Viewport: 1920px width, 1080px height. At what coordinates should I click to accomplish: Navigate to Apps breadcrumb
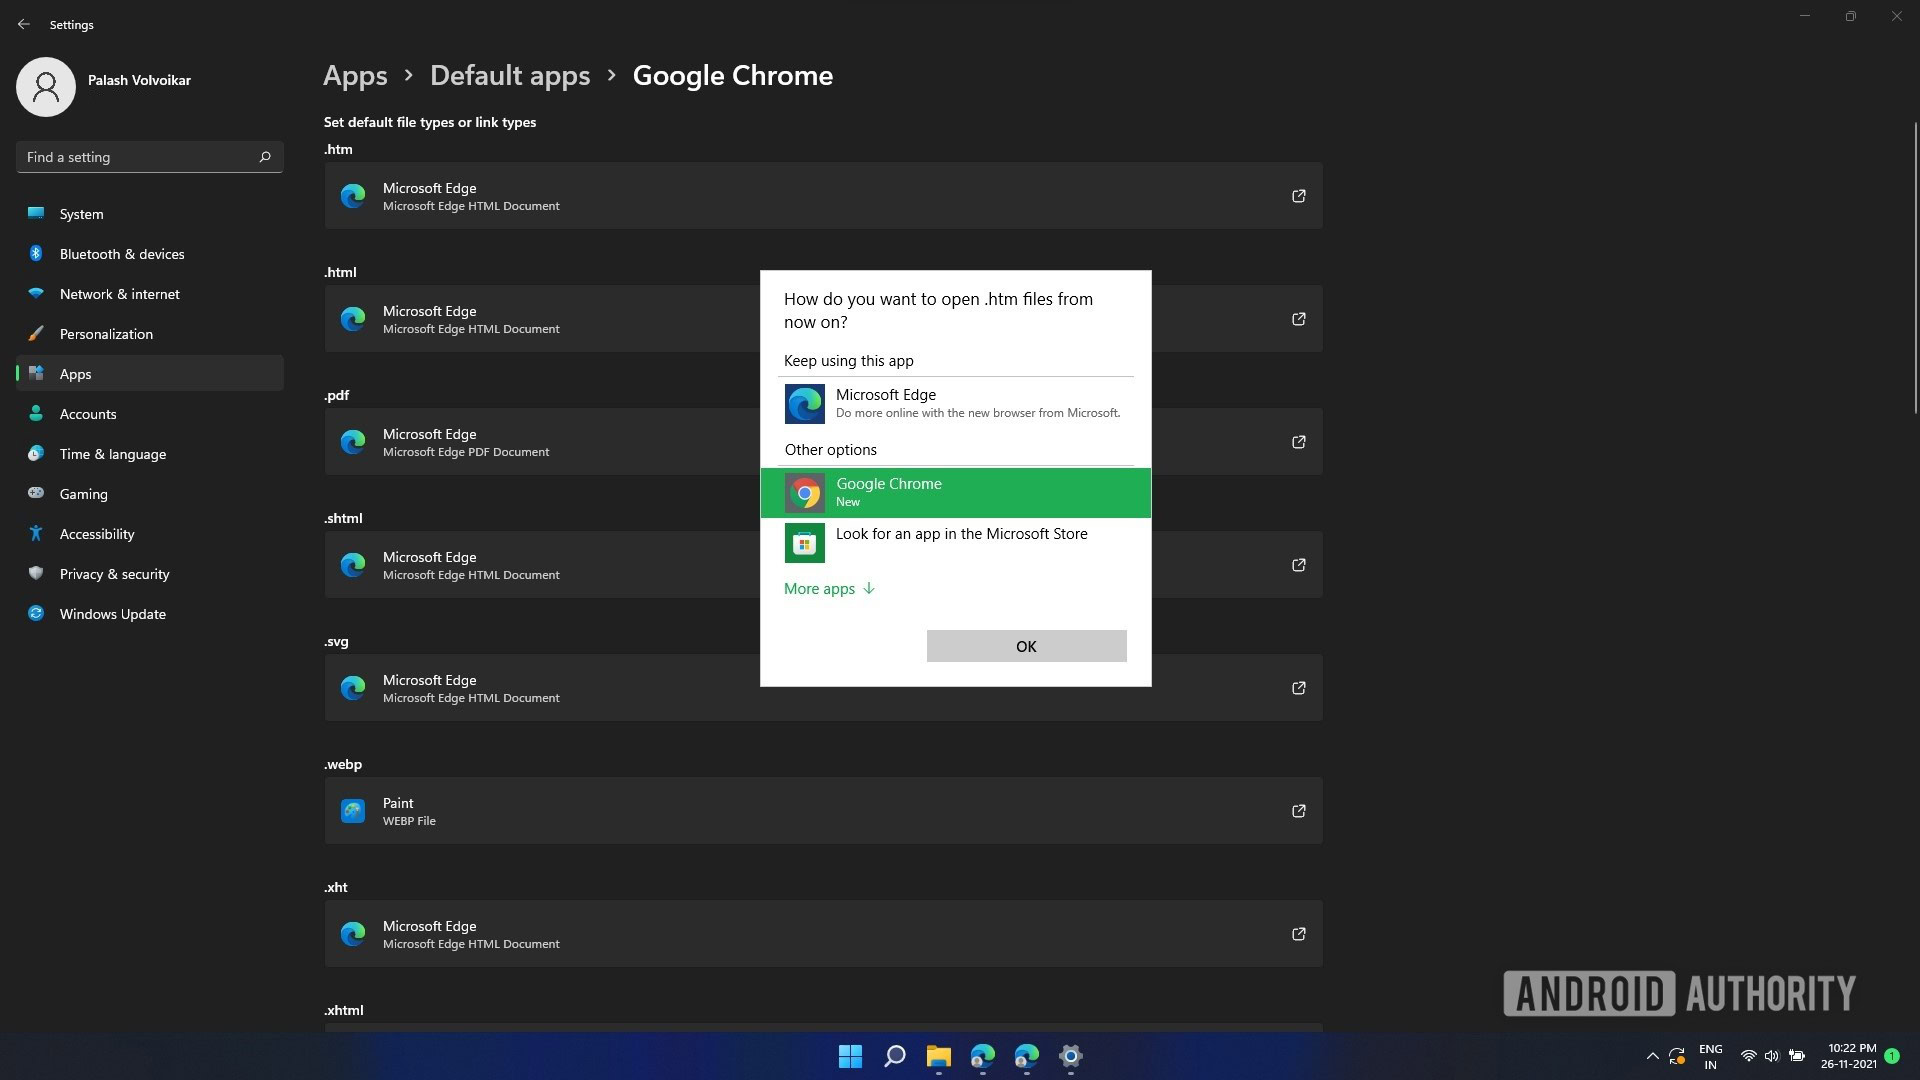pos(355,76)
